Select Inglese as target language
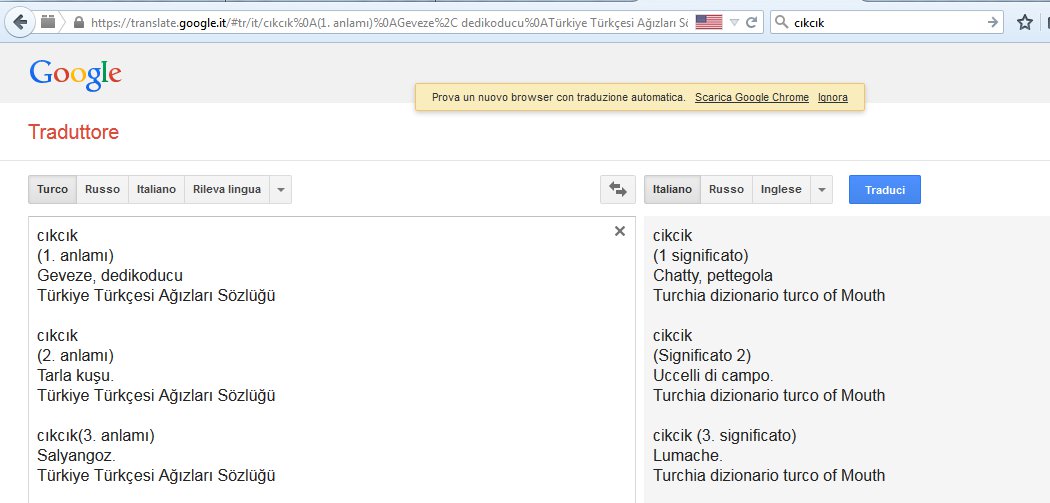The height and width of the screenshot is (503, 1050). 781,190
